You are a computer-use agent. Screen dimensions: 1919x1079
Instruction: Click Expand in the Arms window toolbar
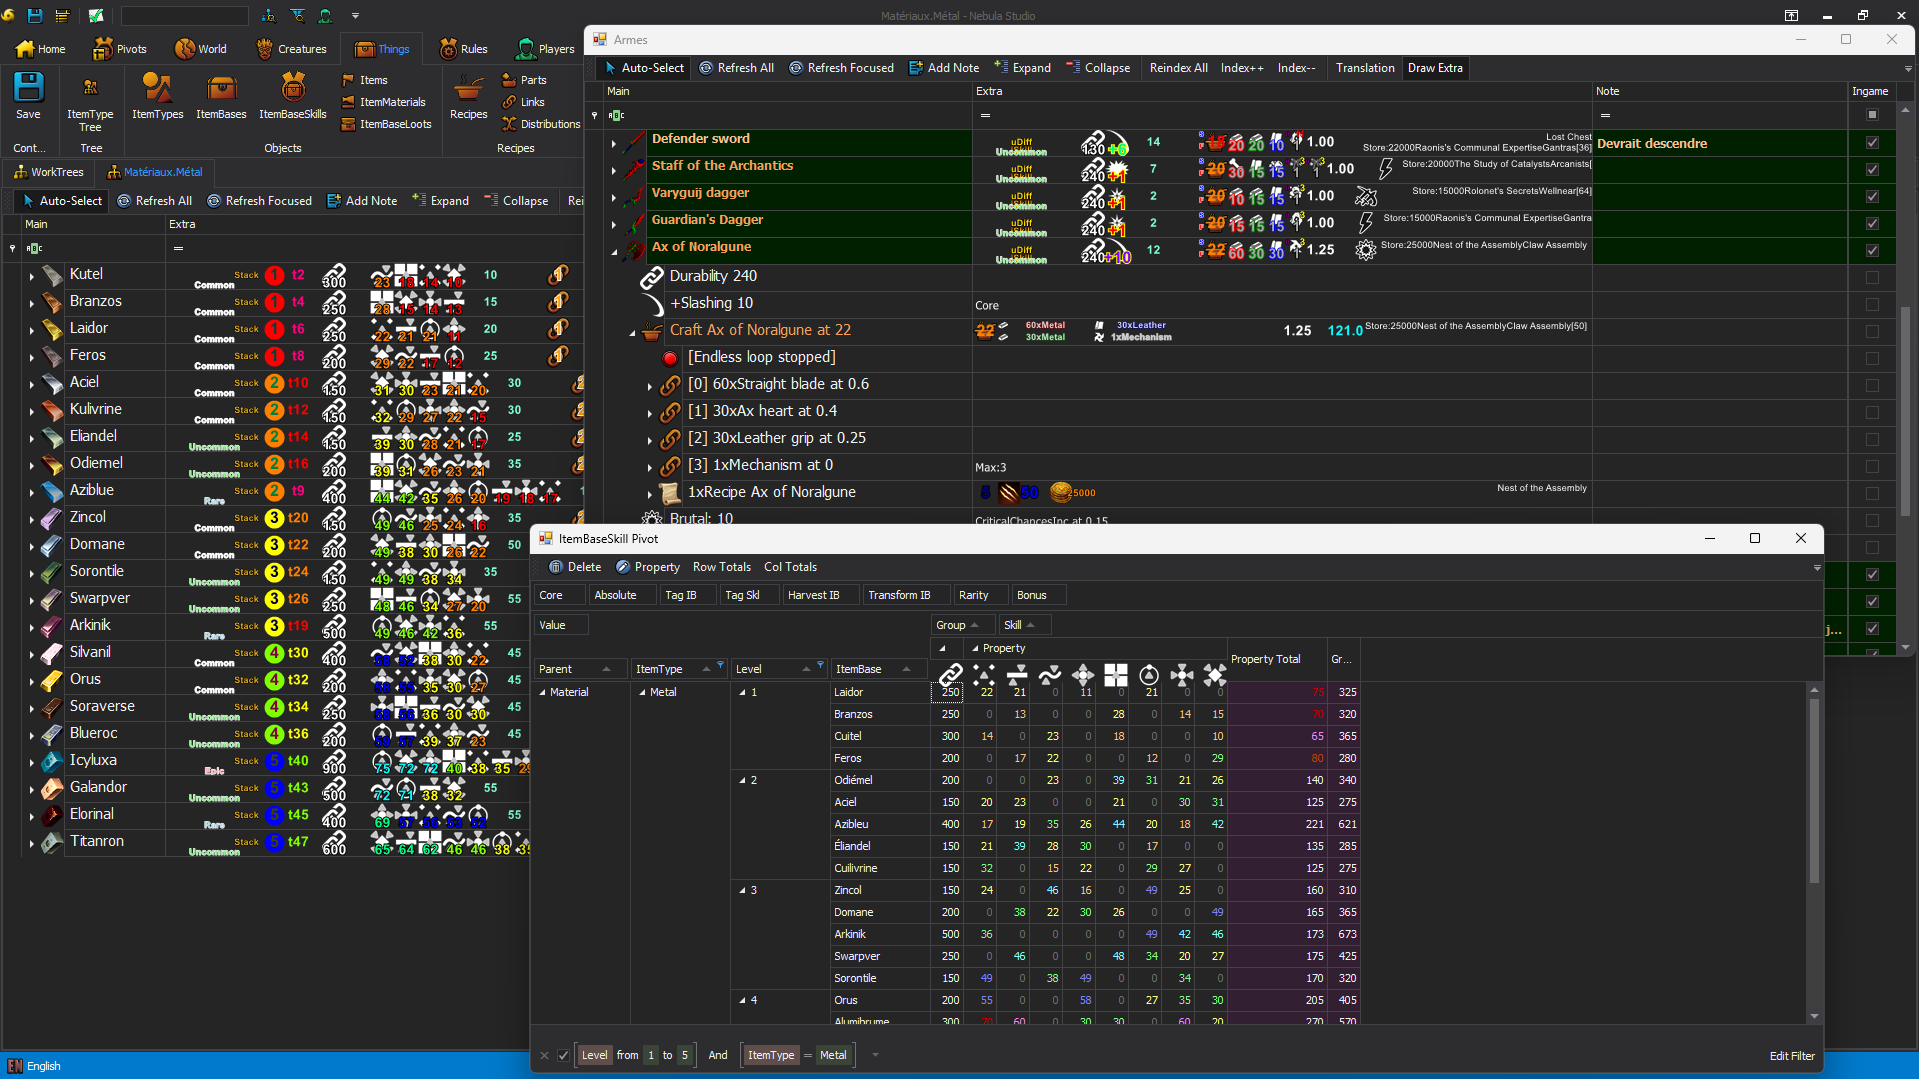[1022, 68]
